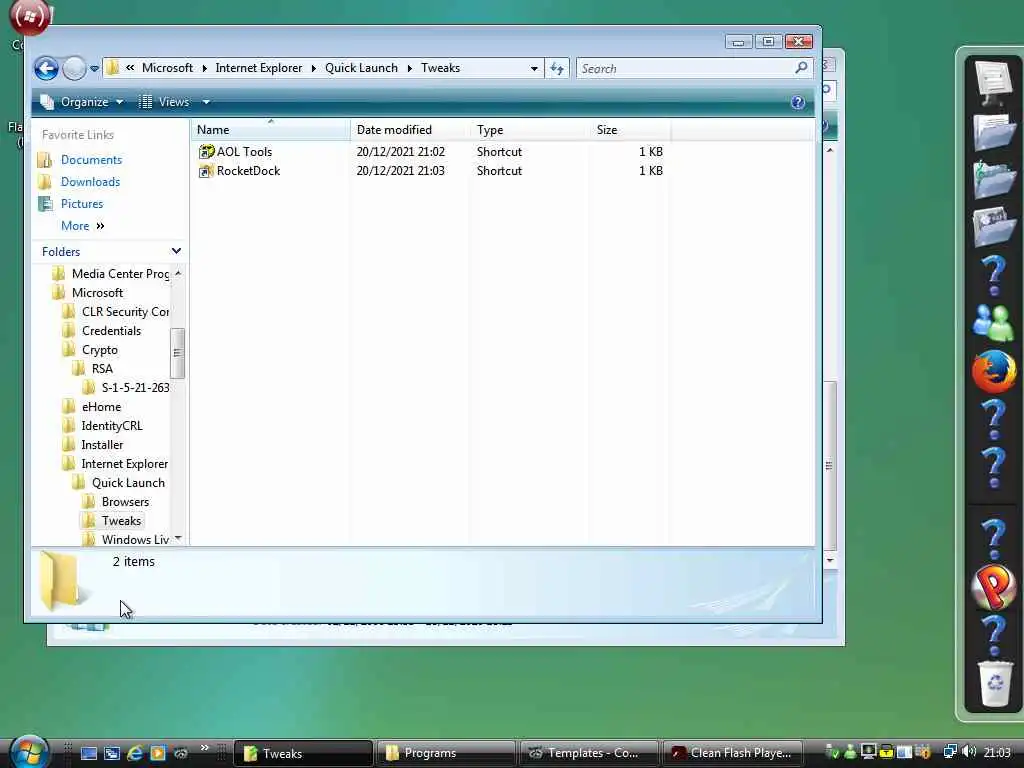Open the documents folder icon in RocketDock

993,131
